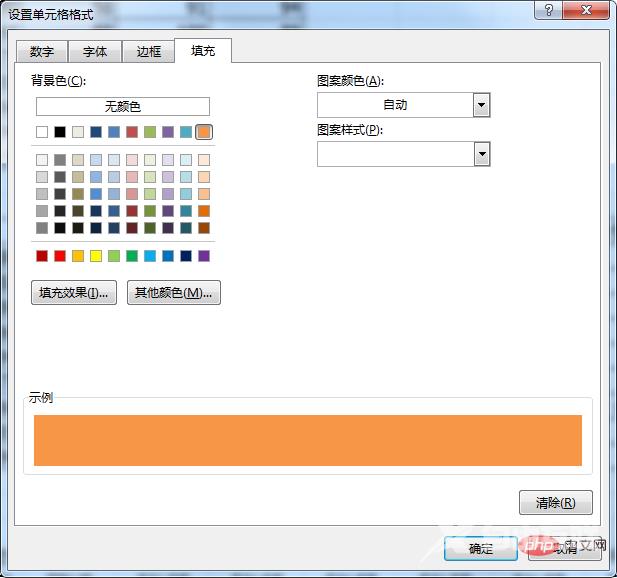Expand the 图案颜色 dropdown arrow
Viewport: 617px width, 578px height.
481,105
